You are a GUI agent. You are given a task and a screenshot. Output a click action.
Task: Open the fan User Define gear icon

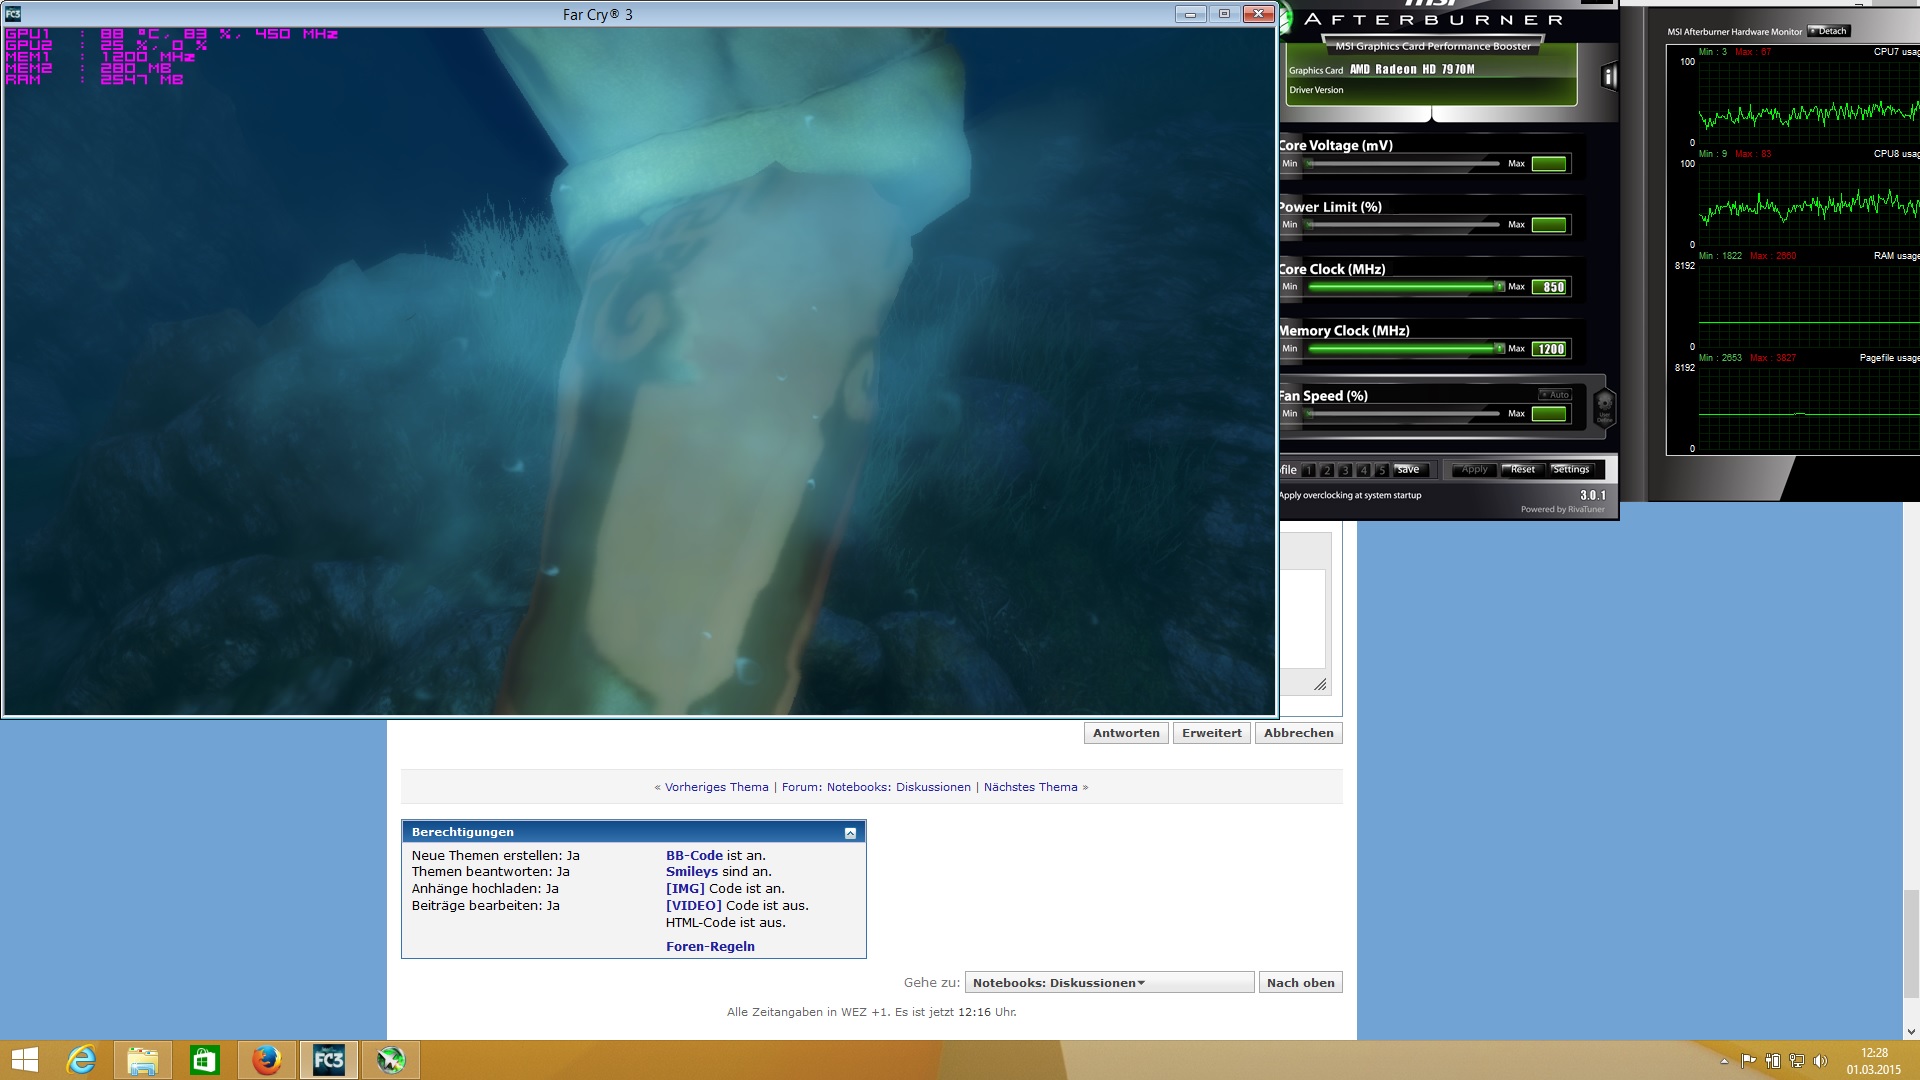pyautogui.click(x=1604, y=406)
